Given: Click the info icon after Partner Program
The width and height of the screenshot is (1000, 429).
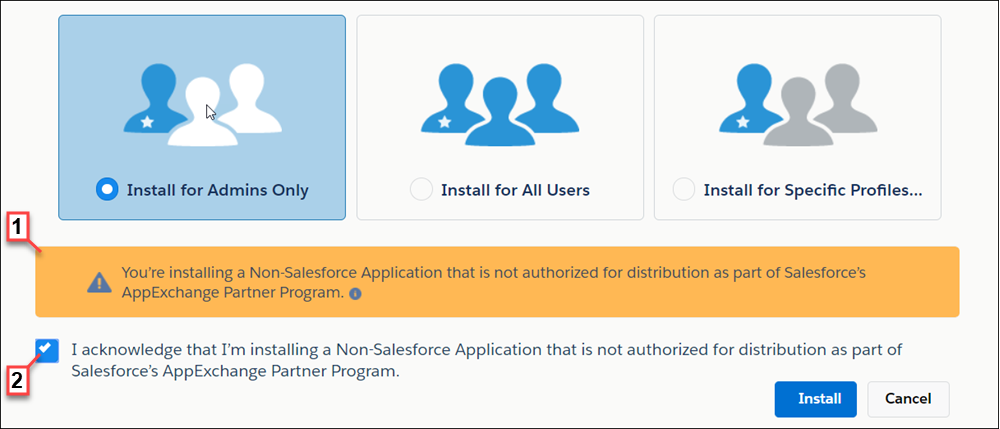Looking at the screenshot, I should pyautogui.click(x=356, y=295).
